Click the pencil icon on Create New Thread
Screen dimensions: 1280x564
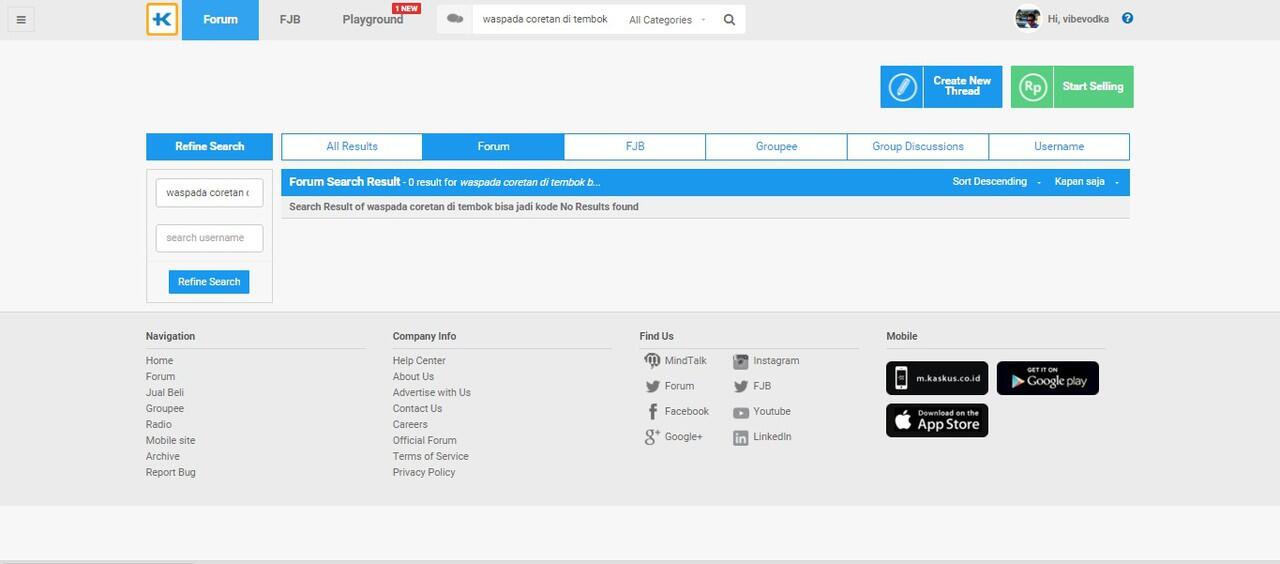(x=902, y=87)
